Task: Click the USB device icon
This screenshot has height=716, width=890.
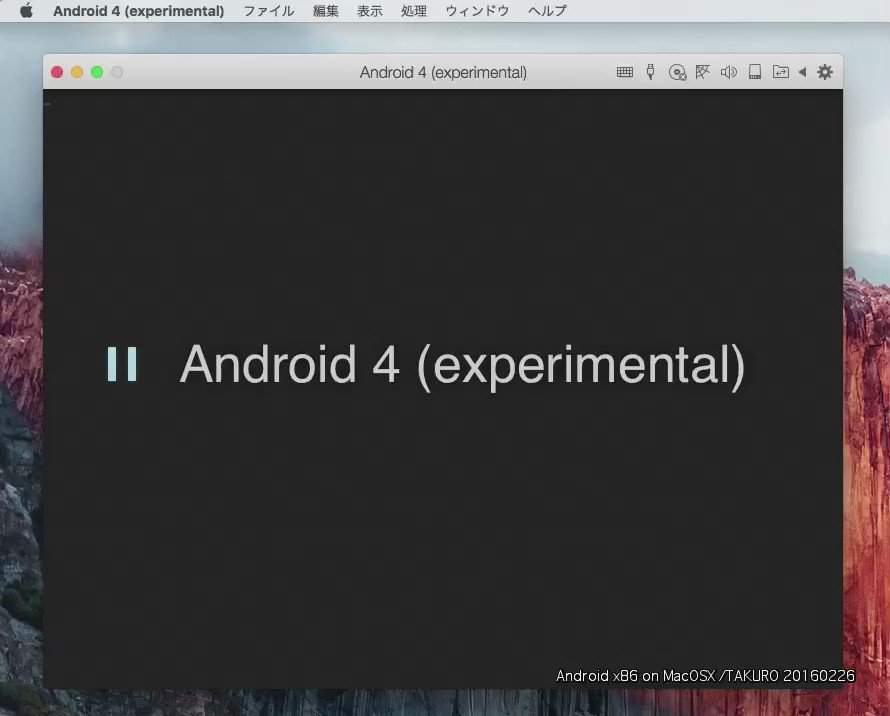Action: tap(650, 72)
